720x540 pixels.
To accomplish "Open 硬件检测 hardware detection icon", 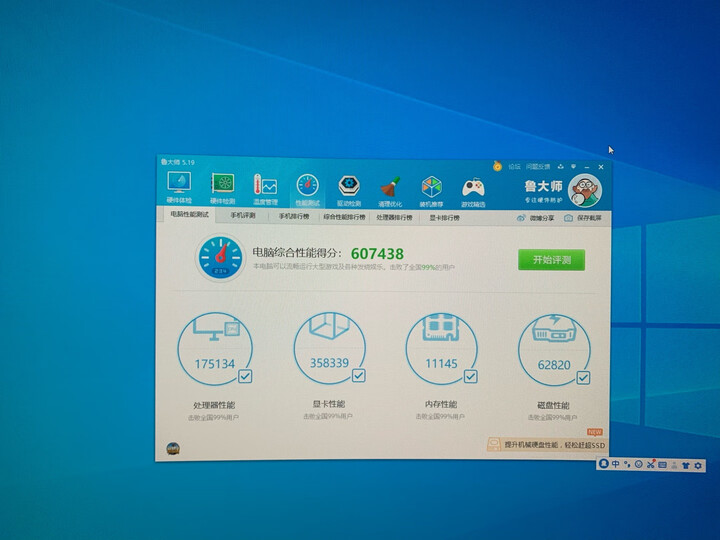I will [x=222, y=188].
